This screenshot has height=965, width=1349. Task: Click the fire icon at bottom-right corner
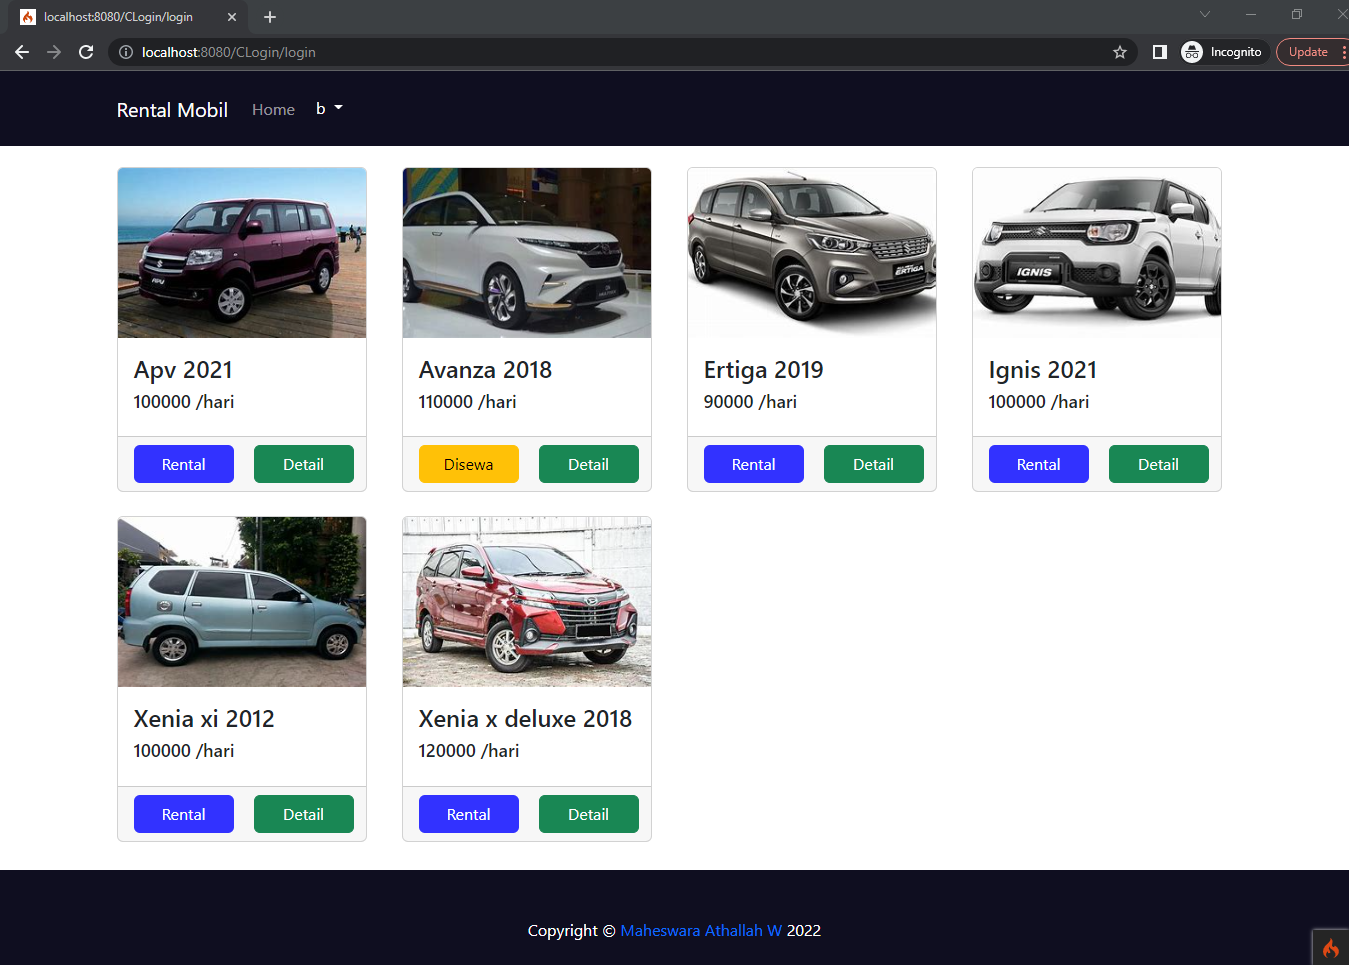click(x=1331, y=948)
